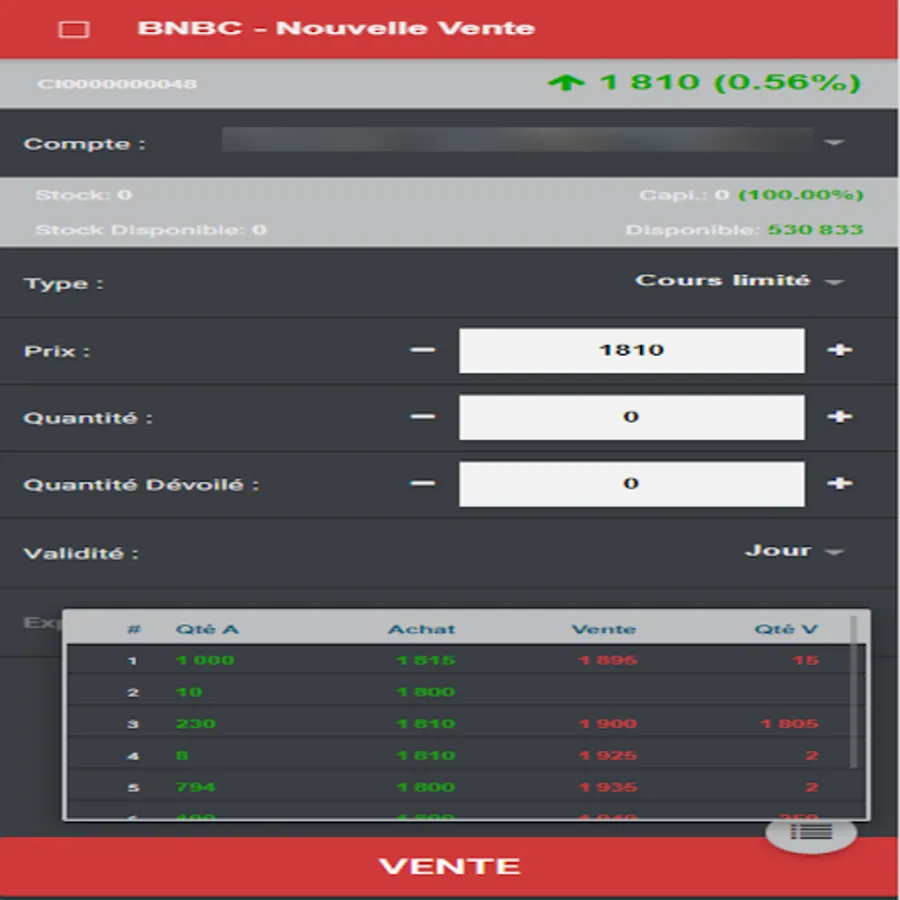Click buy quantity 794 in row 5
Screen dimensions: 900x900
[x=196, y=787]
